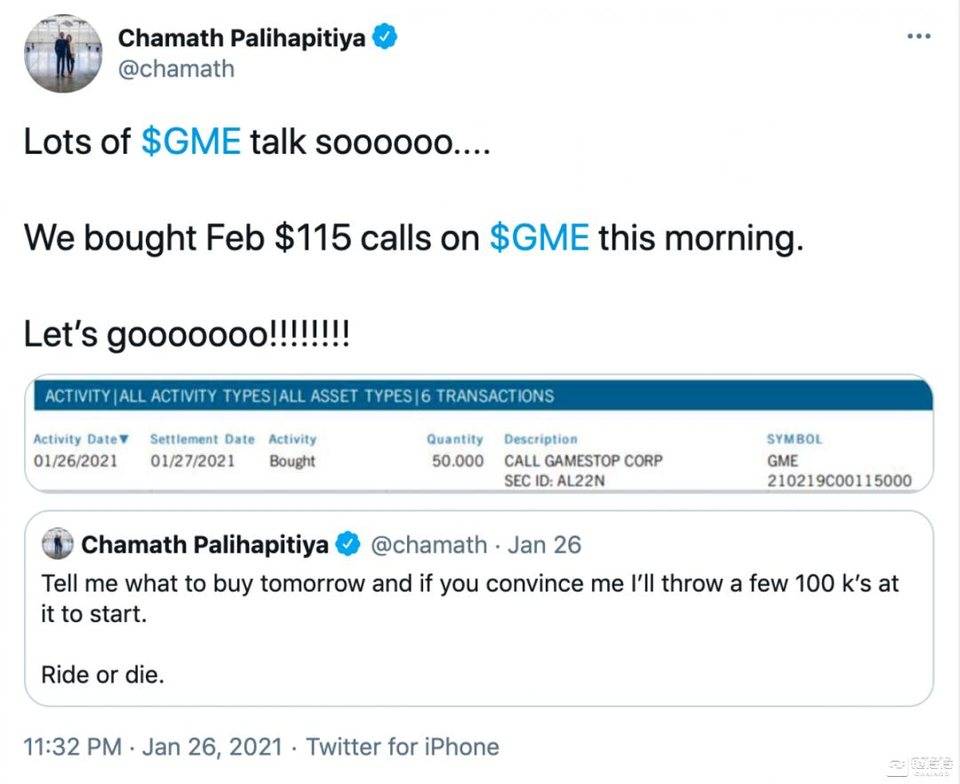Image resolution: width=960 pixels, height=784 pixels.
Task: Click the SYMBOL column header in activity table
Action: (x=795, y=439)
